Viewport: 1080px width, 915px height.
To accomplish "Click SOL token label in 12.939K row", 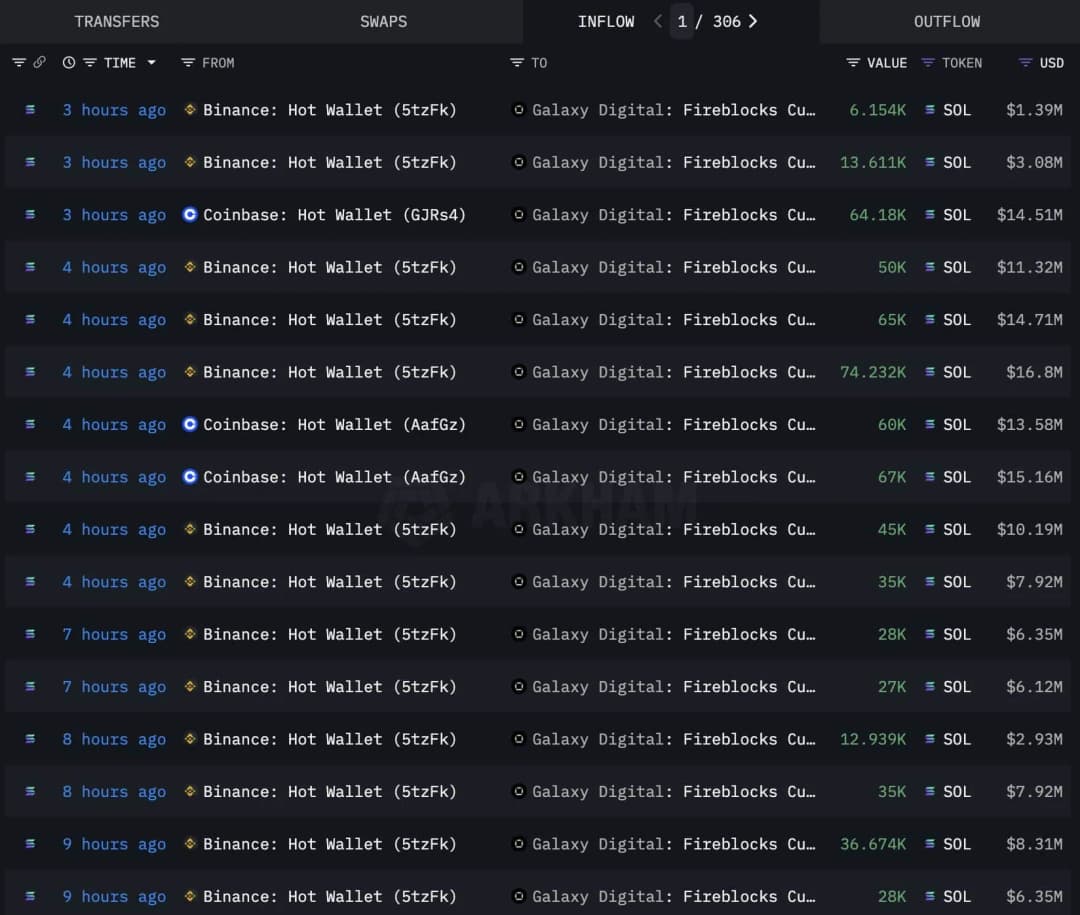I will click(x=957, y=739).
